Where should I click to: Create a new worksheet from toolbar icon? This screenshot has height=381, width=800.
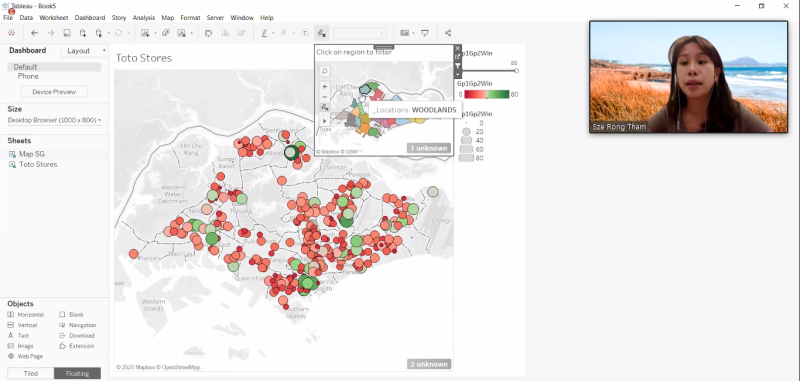click(x=145, y=33)
